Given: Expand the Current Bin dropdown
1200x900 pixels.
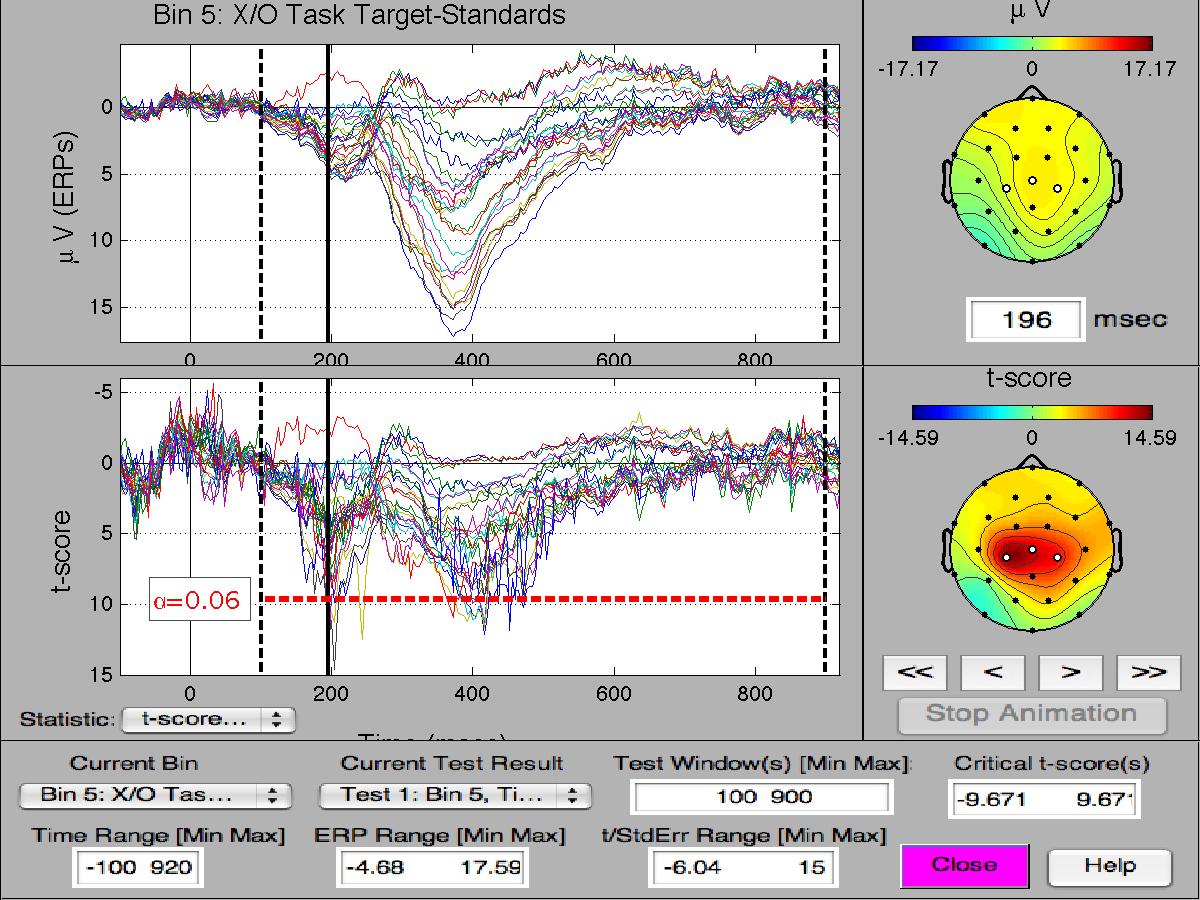Looking at the screenshot, I should point(155,795).
